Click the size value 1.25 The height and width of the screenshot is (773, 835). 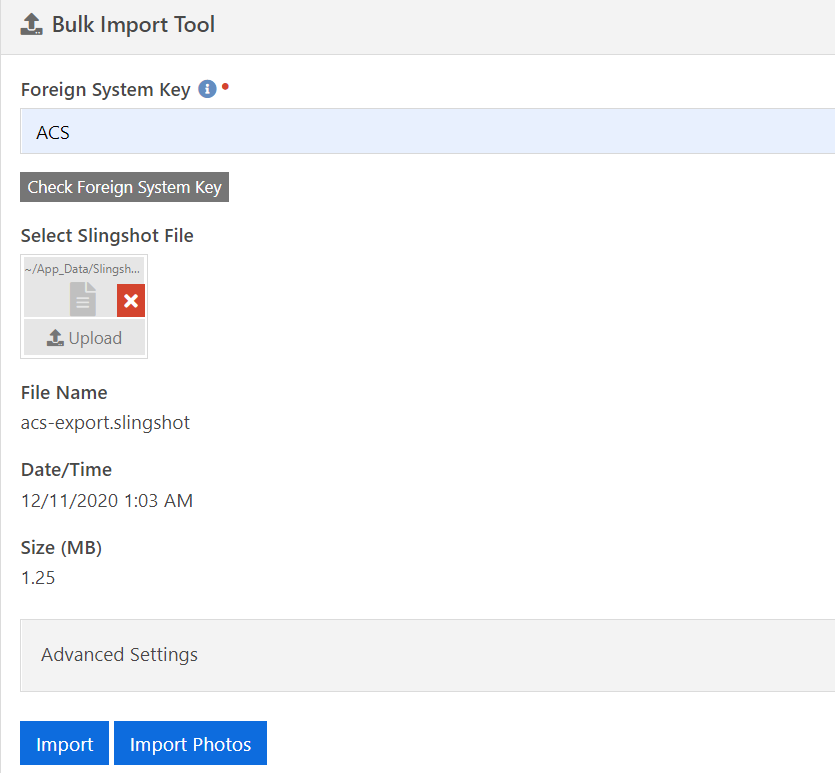tap(38, 578)
